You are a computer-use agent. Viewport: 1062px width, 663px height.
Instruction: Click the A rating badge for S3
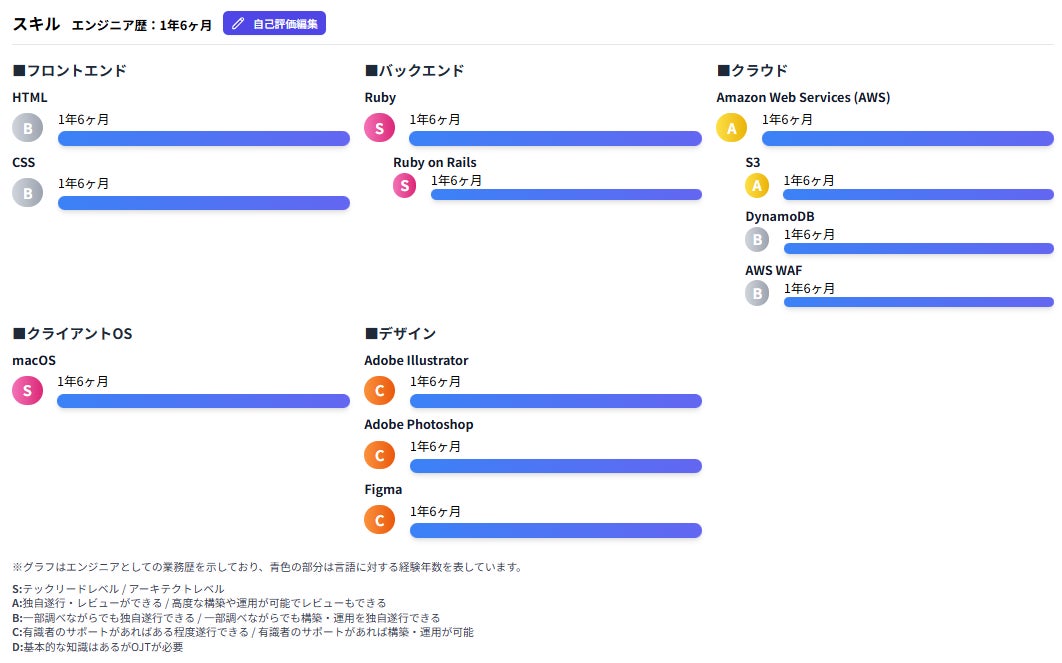point(757,185)
